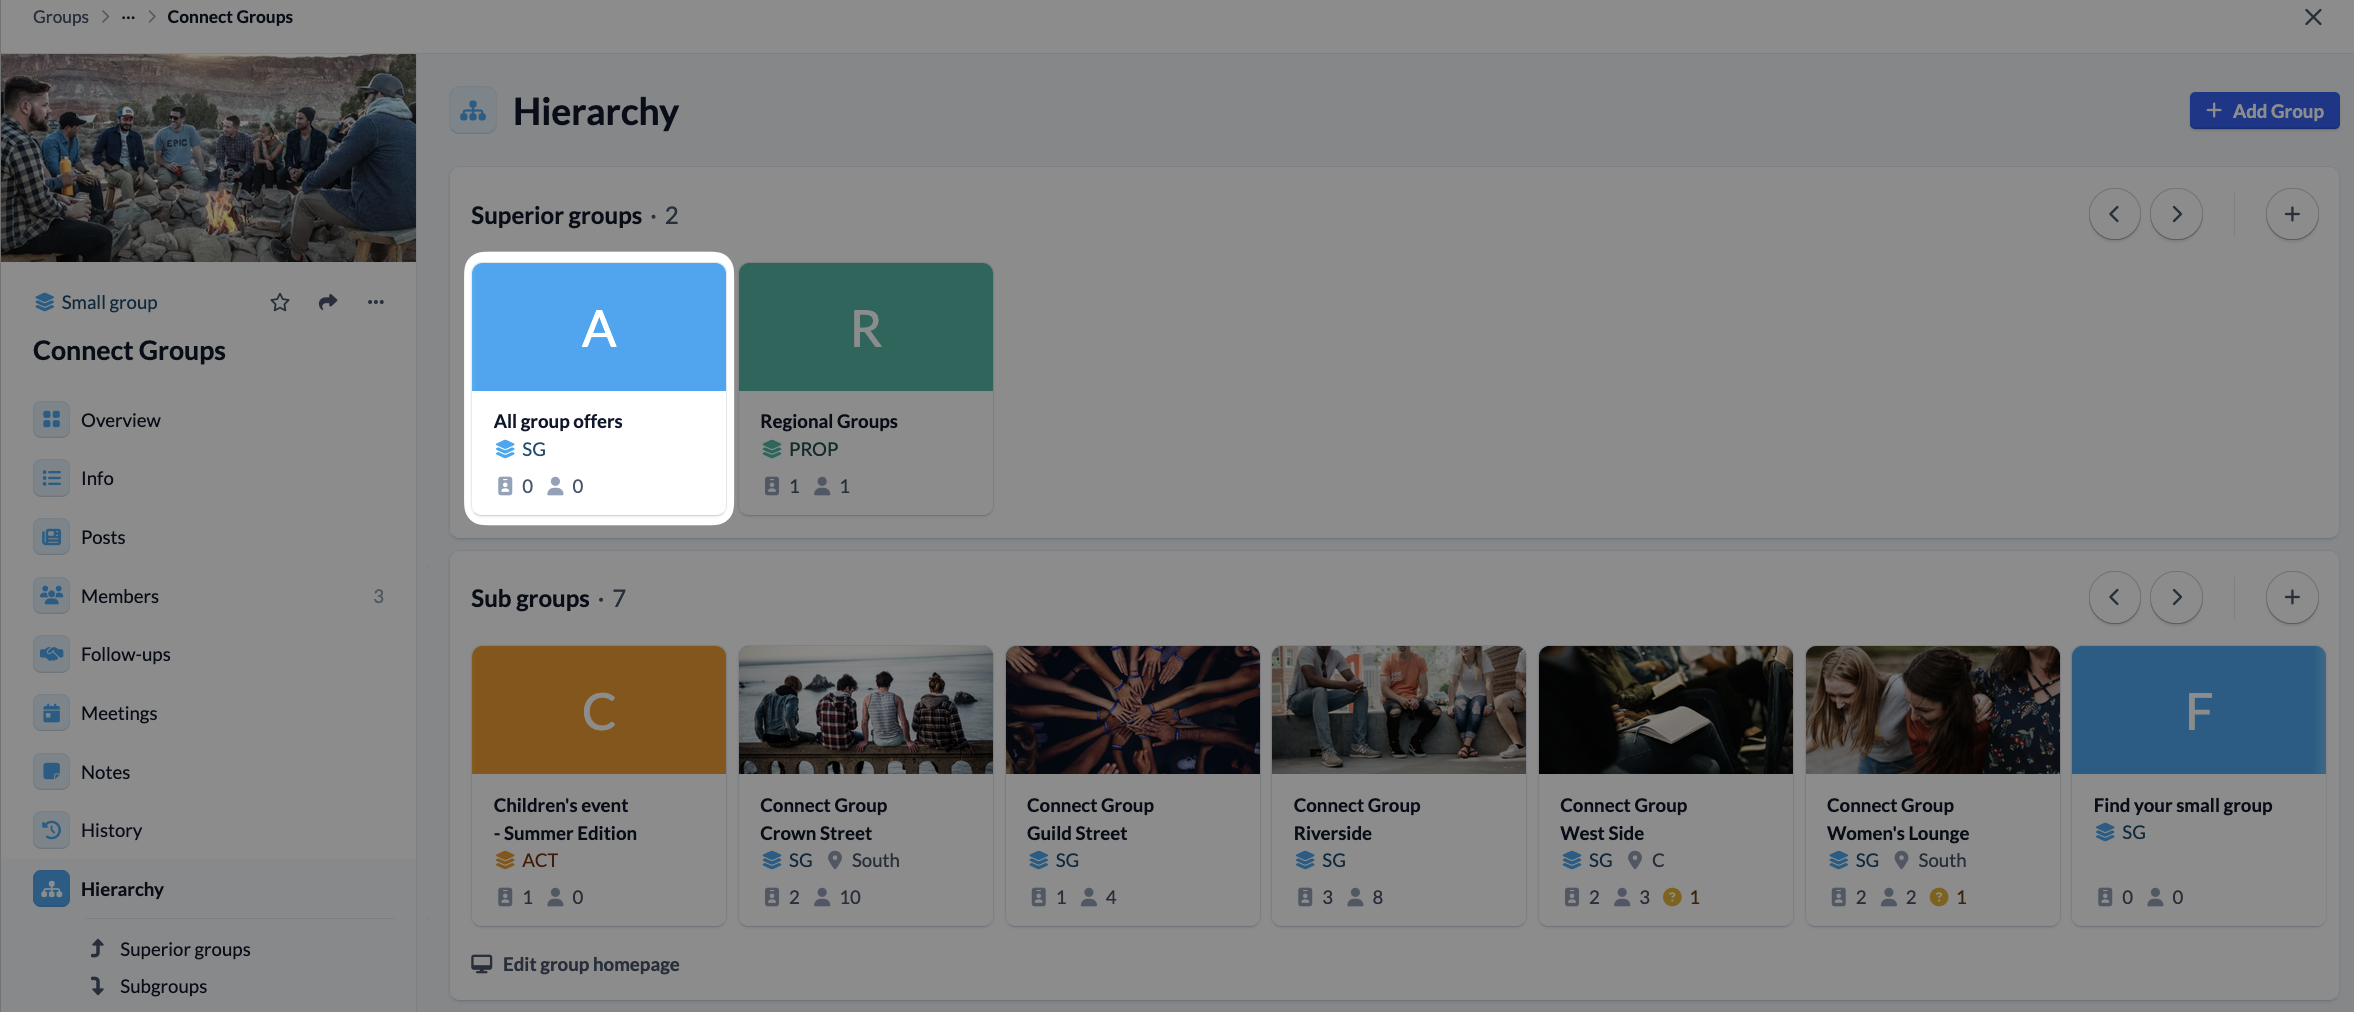Star Connect Groups as favorite
The image size is (2354, 1012).
(280, 302)
